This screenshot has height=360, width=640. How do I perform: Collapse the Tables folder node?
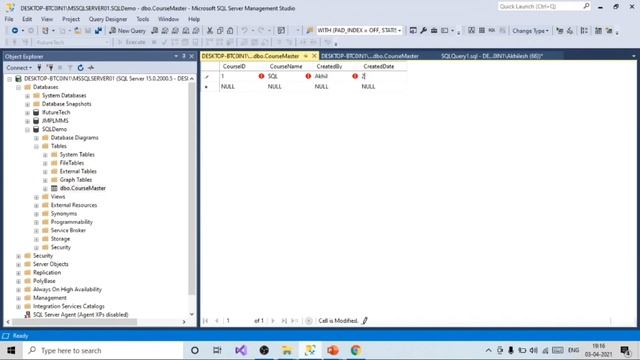tap(36, 146)
